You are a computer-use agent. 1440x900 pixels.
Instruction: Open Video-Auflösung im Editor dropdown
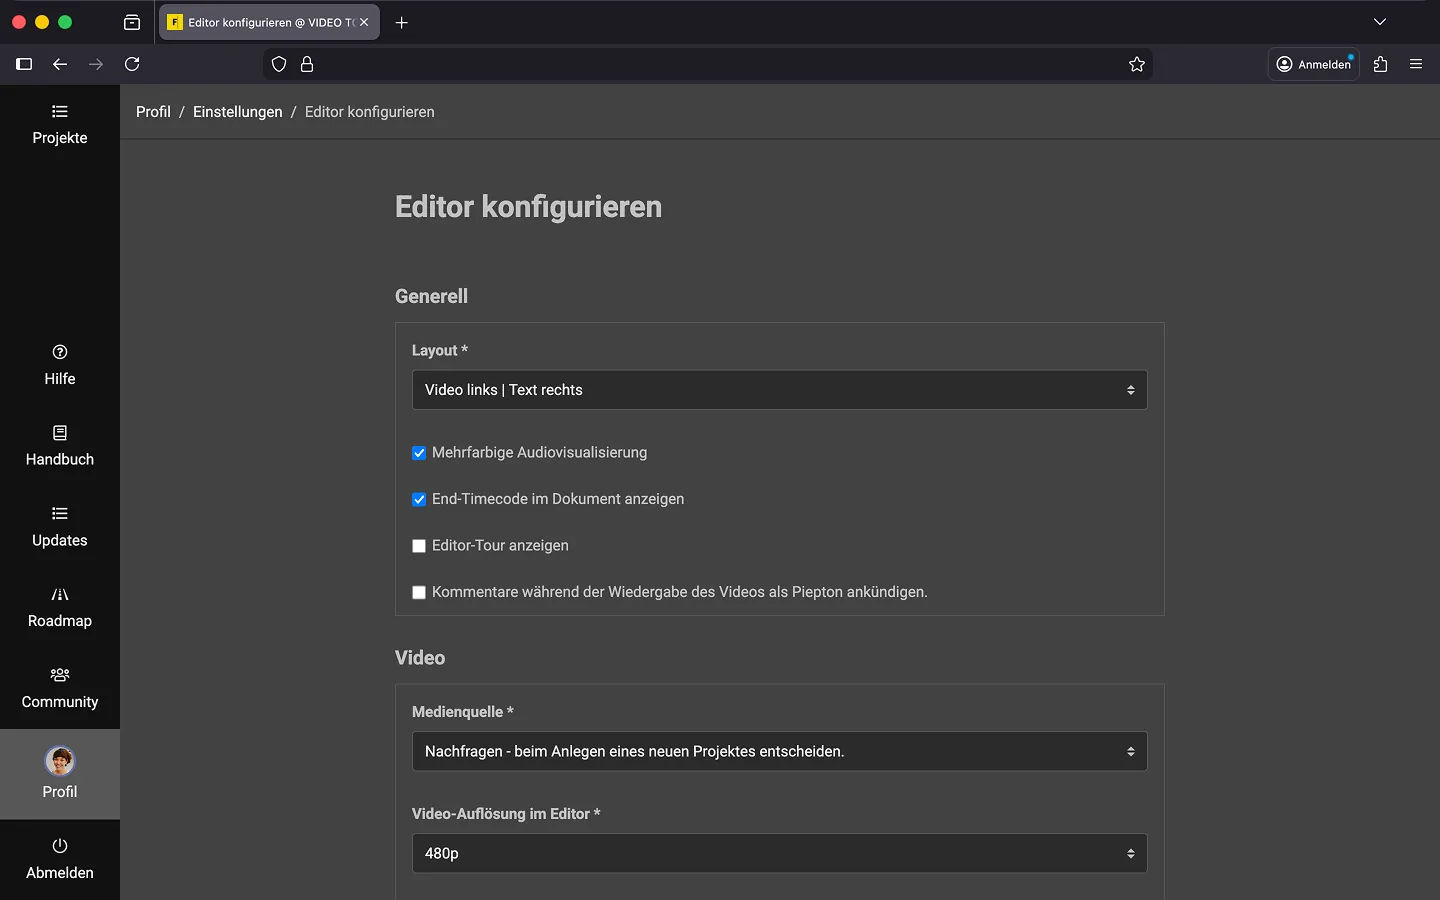click(x=779, y=853)
